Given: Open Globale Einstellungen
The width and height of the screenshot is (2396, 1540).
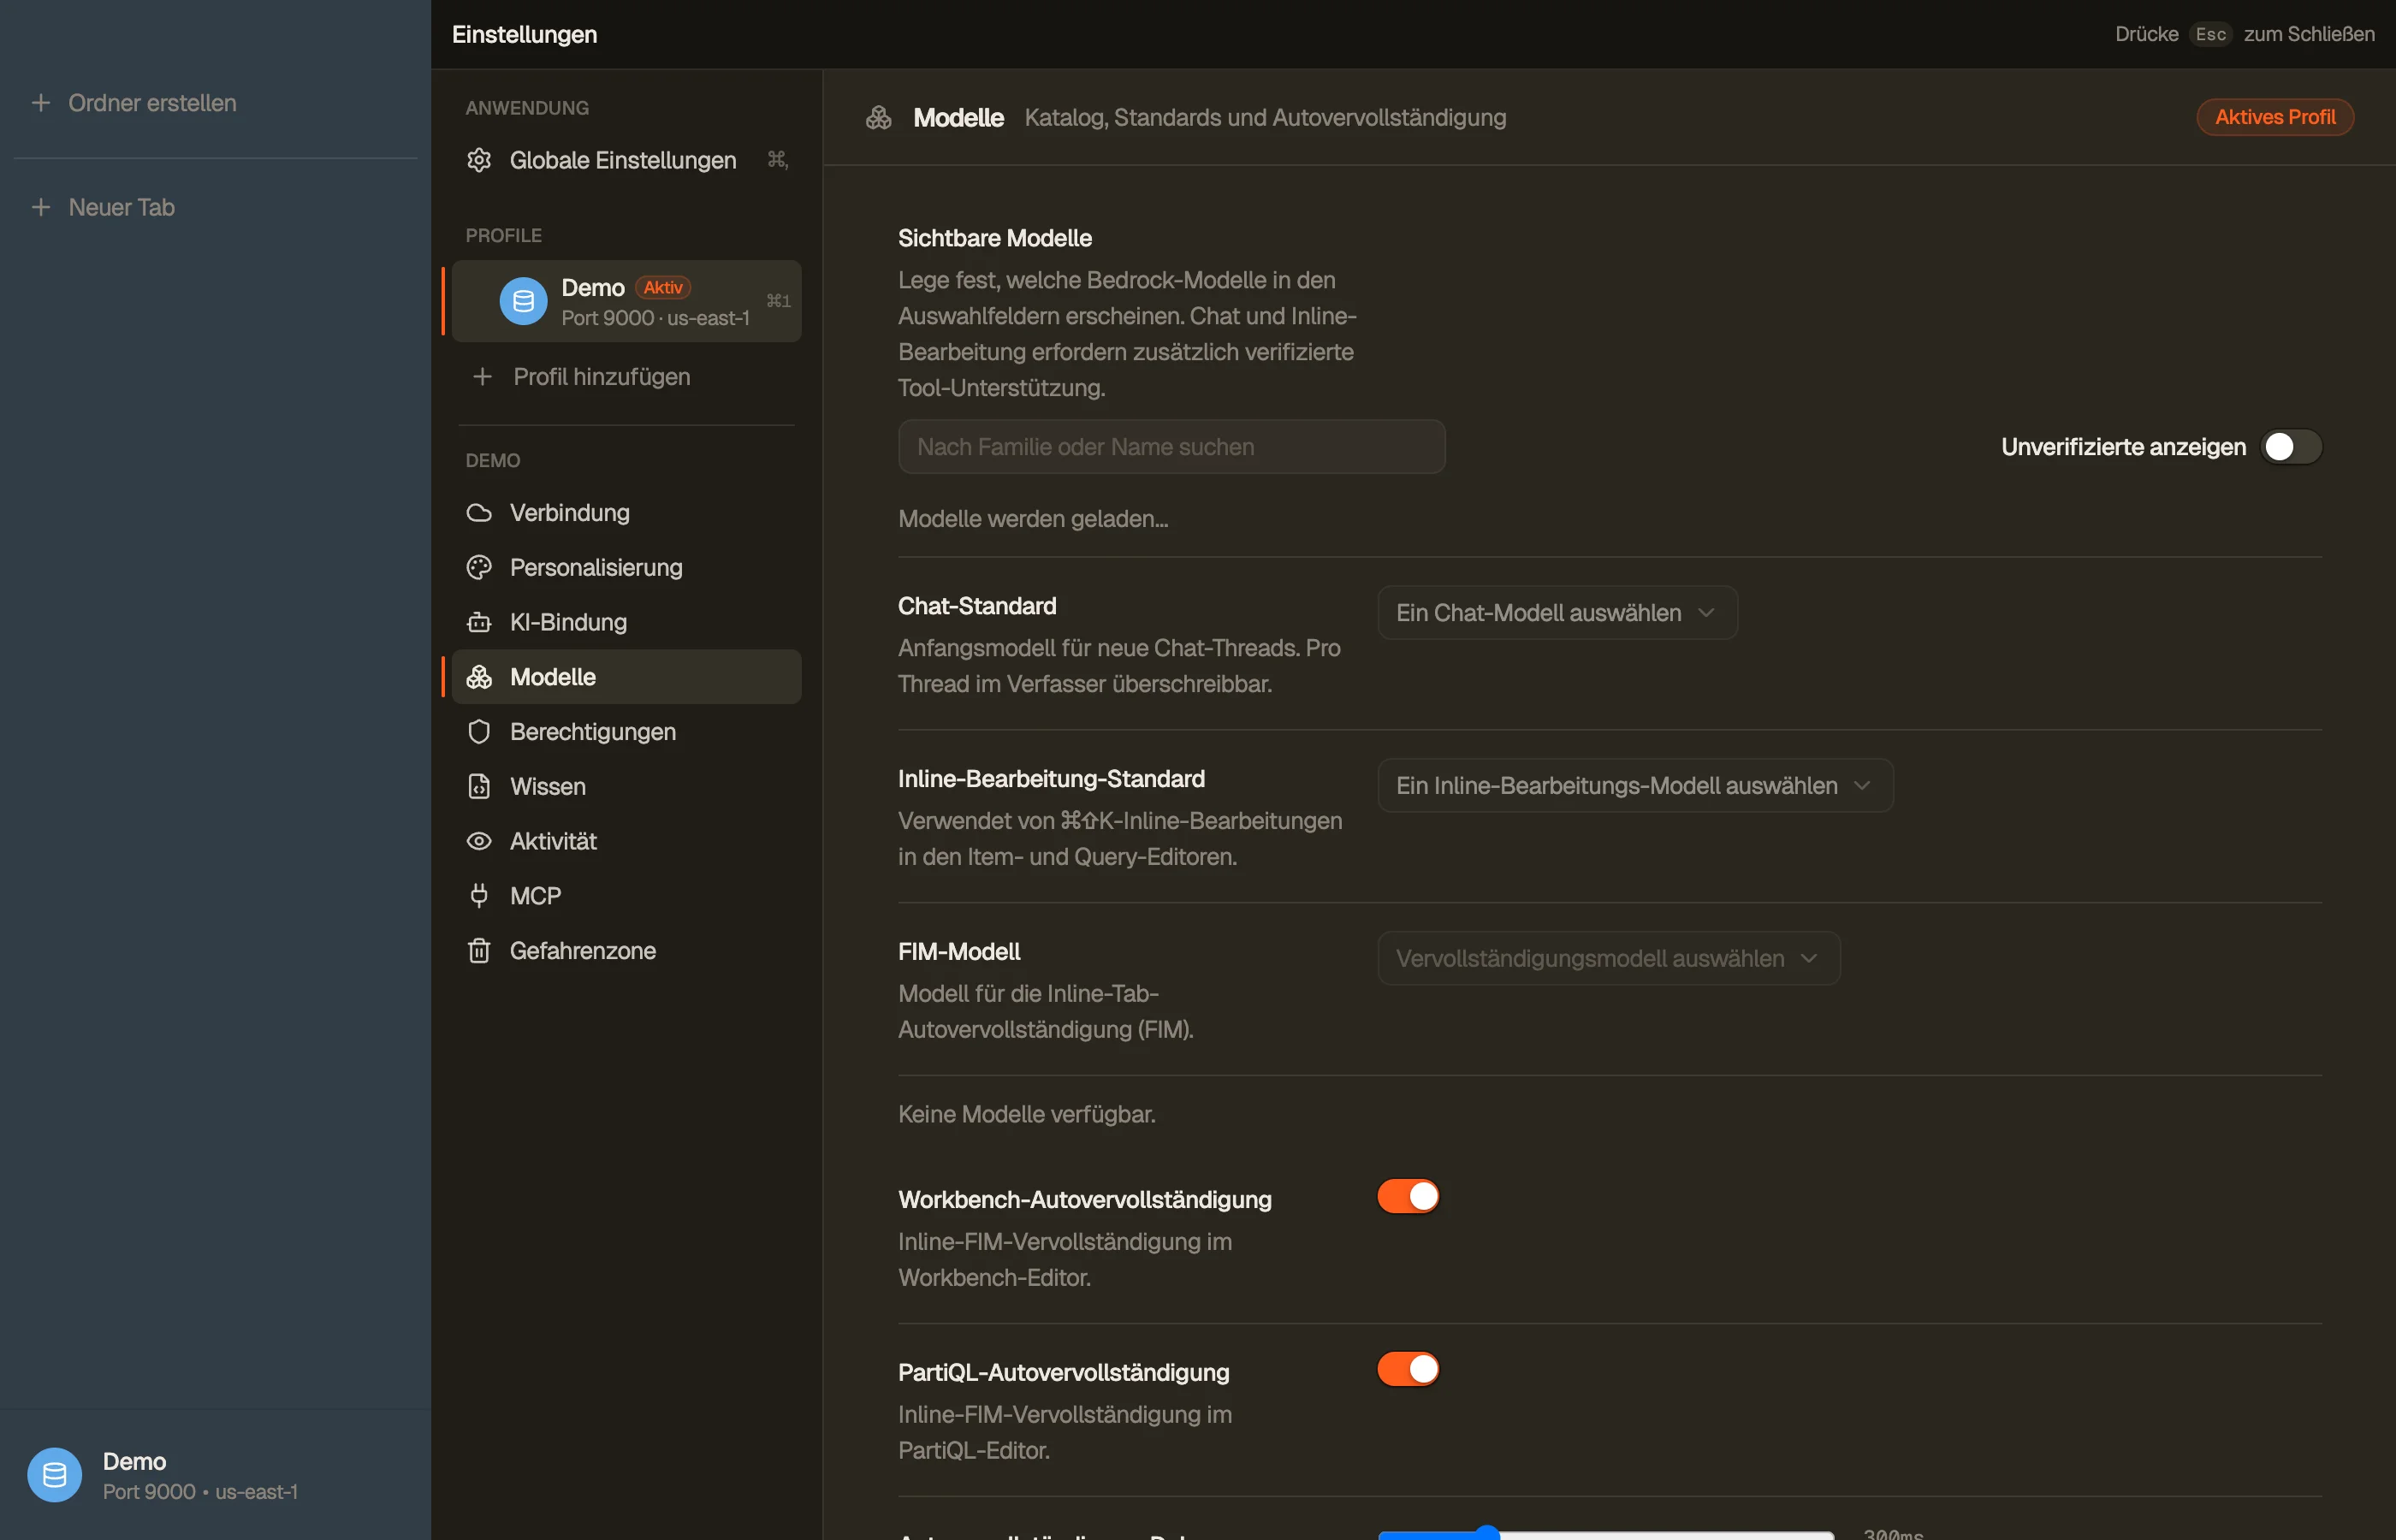Looking at the screenshot, I should [x=627, y=160].
